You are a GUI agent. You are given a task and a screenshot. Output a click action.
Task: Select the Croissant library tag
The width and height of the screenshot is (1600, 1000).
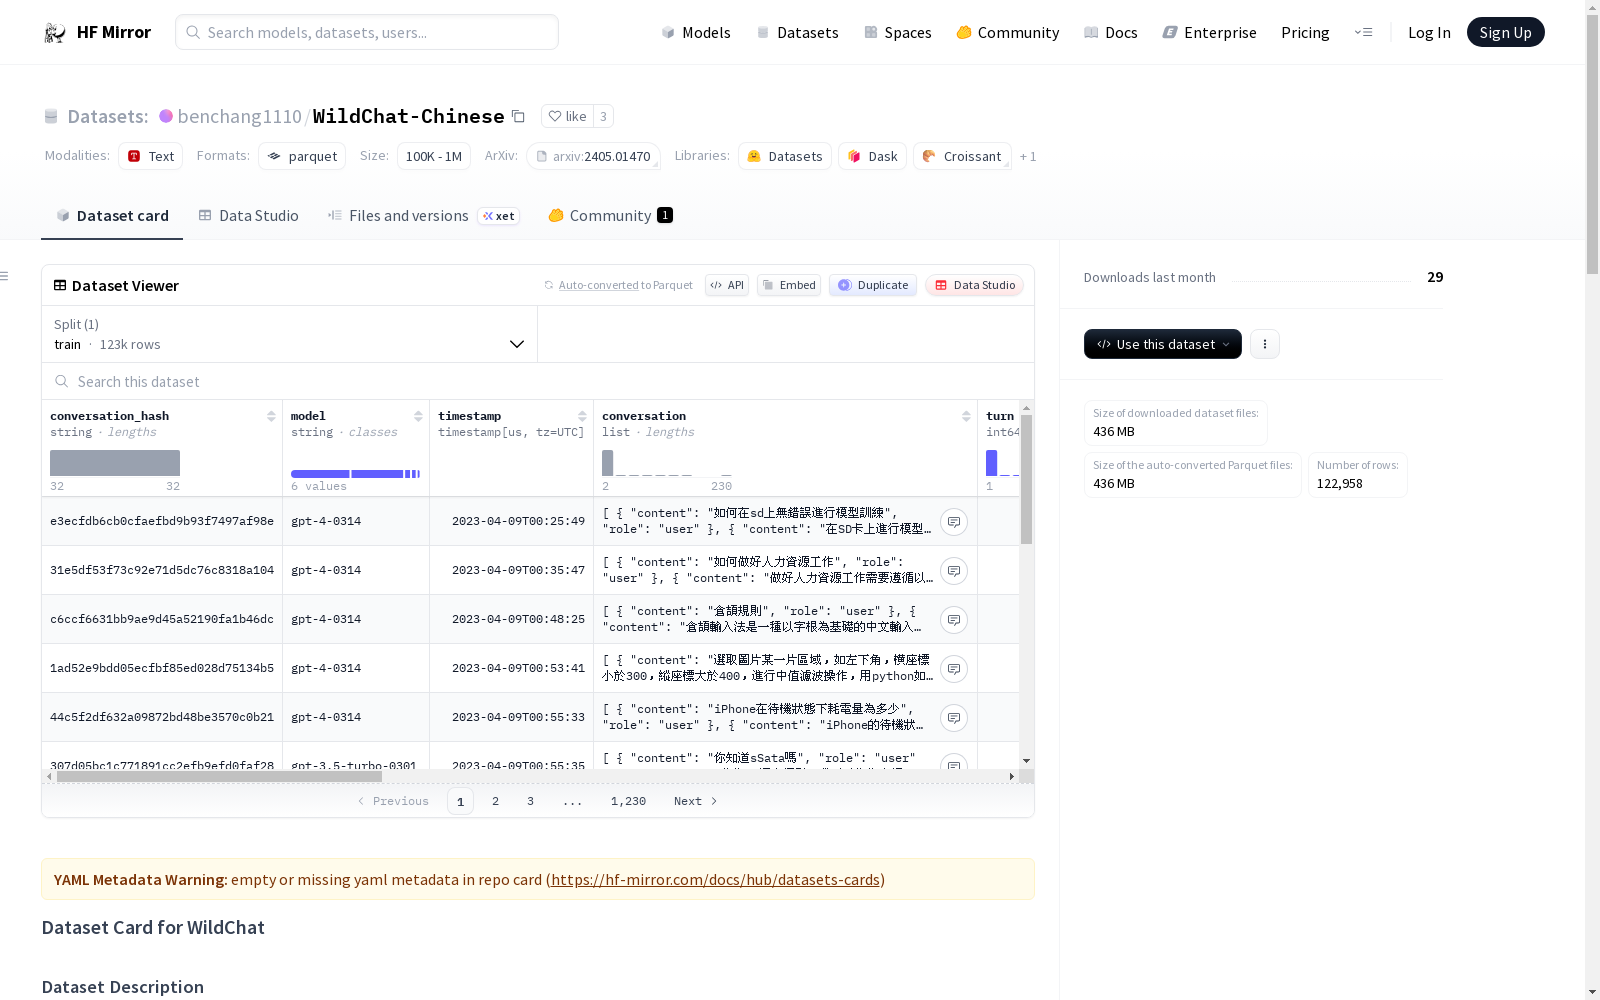tap(962, 157)
